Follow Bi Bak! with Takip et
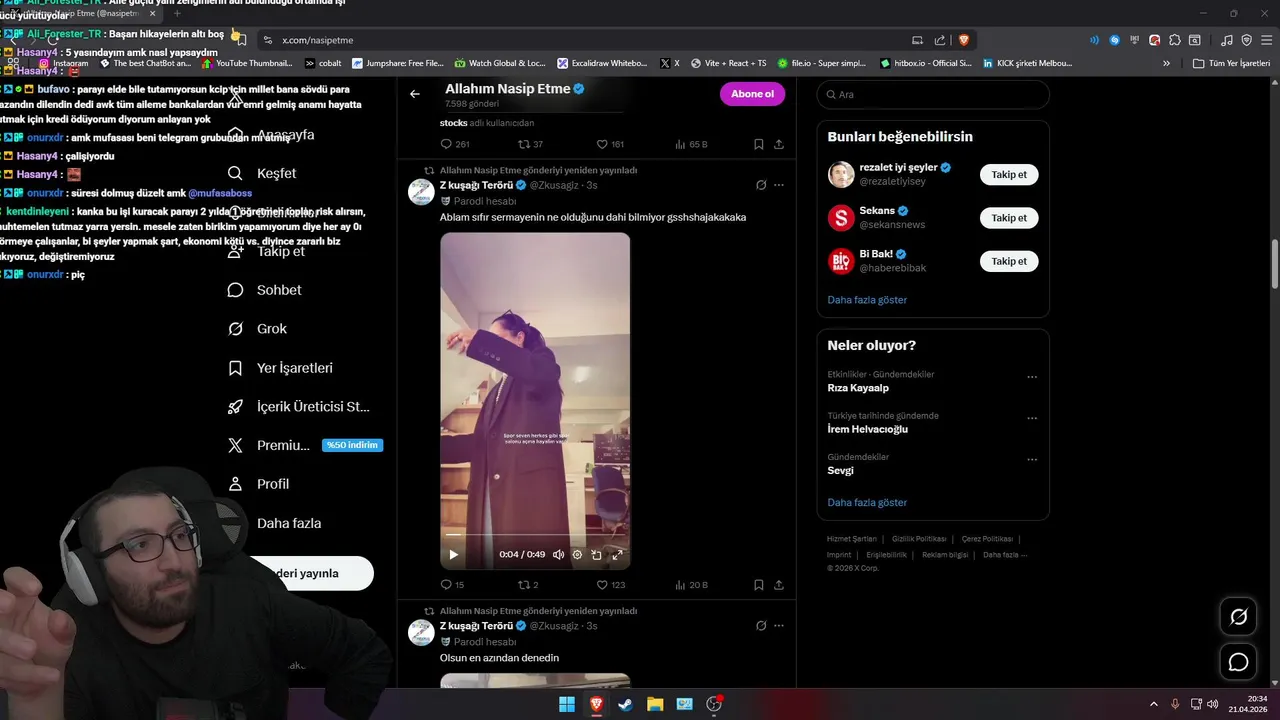1280x720 pixels. click(1009, 261)
